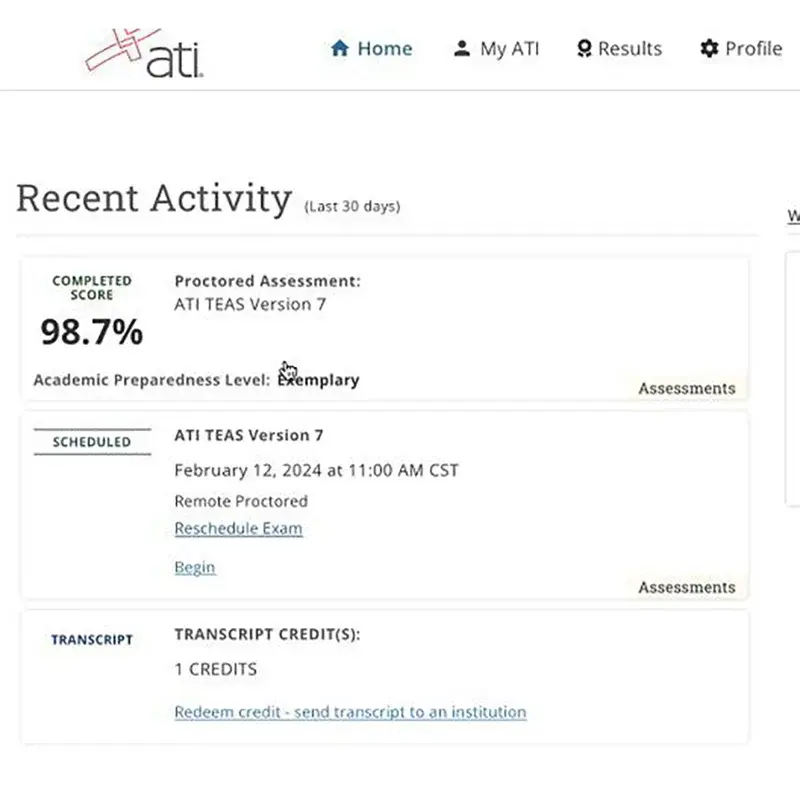The width and height of the screenshot is (800, 800).
Task: Open the Results menu label
Action: (629, 48)
